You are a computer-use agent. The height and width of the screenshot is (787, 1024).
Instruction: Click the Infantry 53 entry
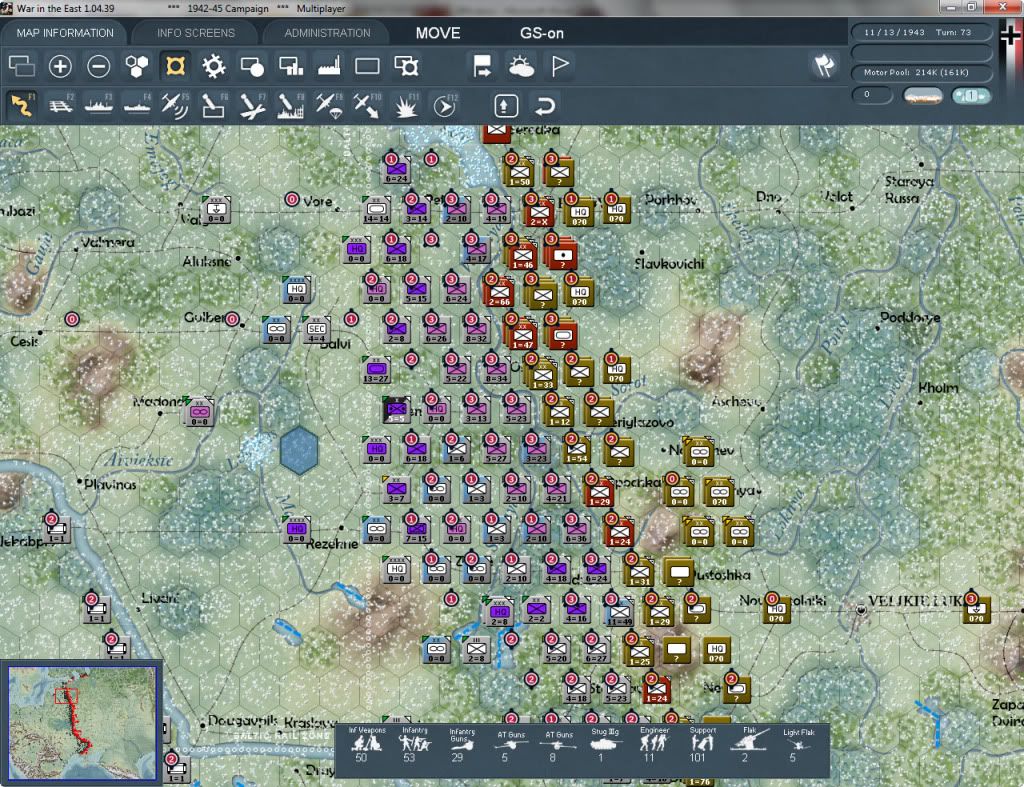(414, 745)
